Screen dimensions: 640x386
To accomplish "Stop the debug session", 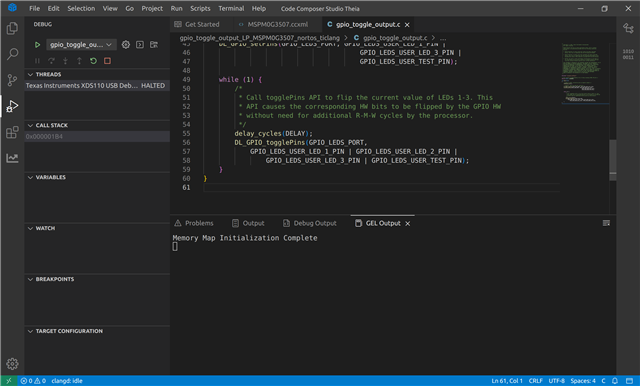I will pos(107,61).
